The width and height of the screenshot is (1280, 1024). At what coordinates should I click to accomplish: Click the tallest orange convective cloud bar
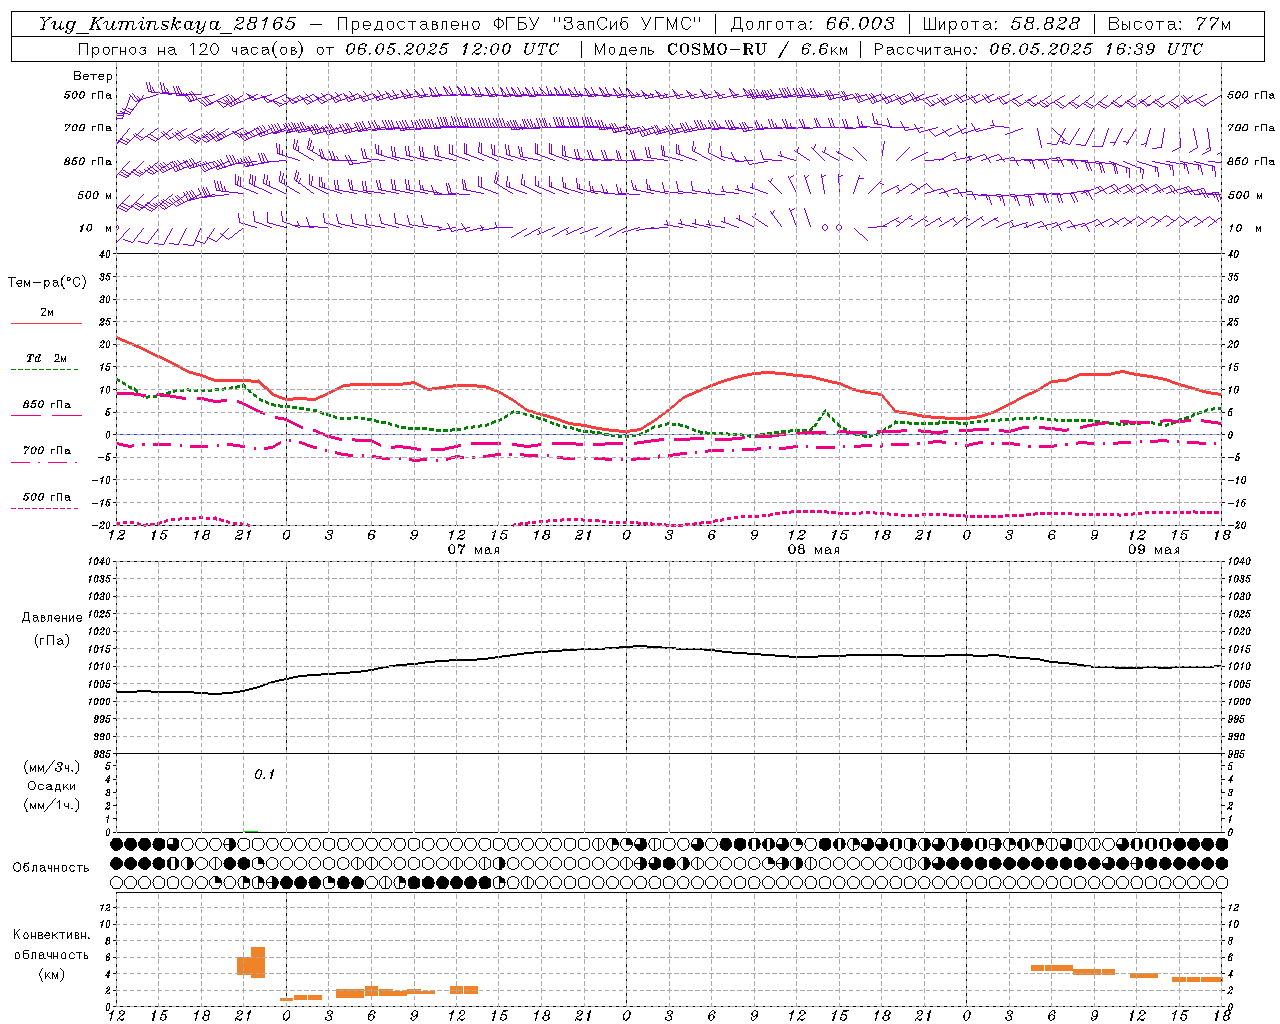point(258,962)
